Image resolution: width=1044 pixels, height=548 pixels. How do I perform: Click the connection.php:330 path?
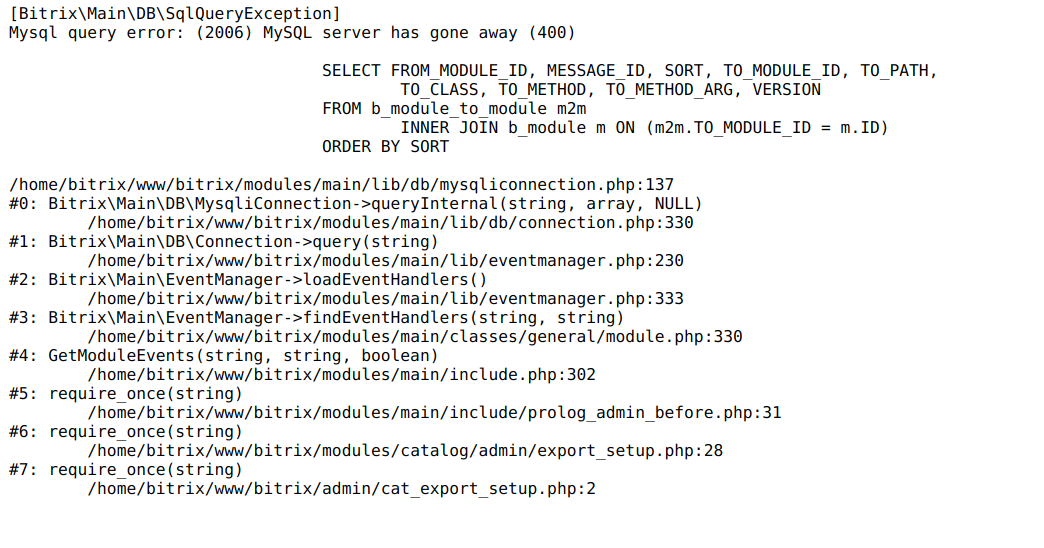point(390,222)
